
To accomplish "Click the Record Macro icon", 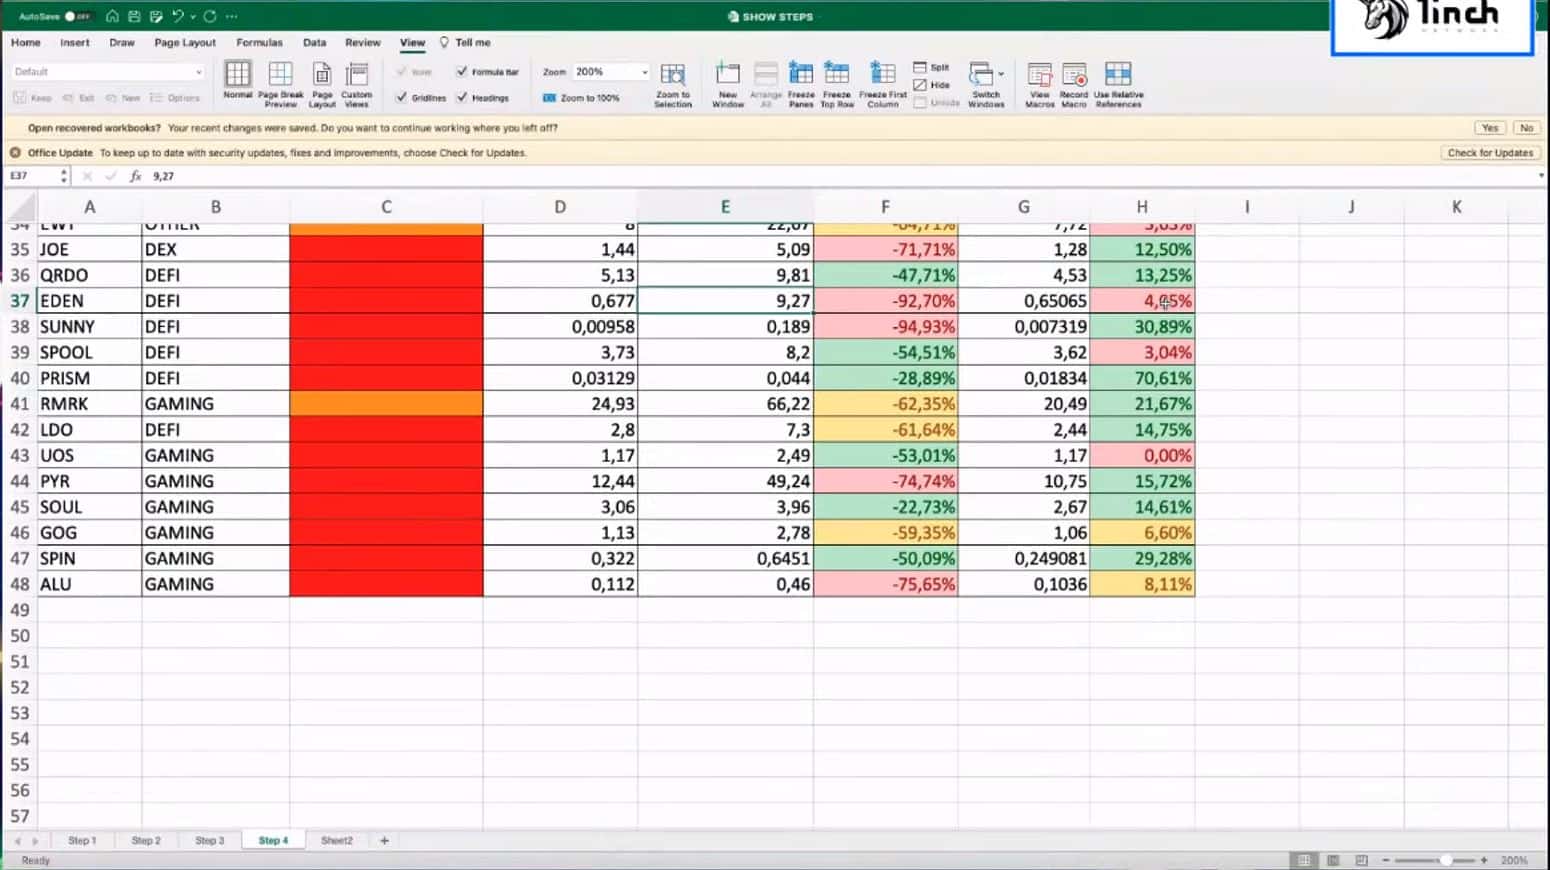I will 1074,76.
